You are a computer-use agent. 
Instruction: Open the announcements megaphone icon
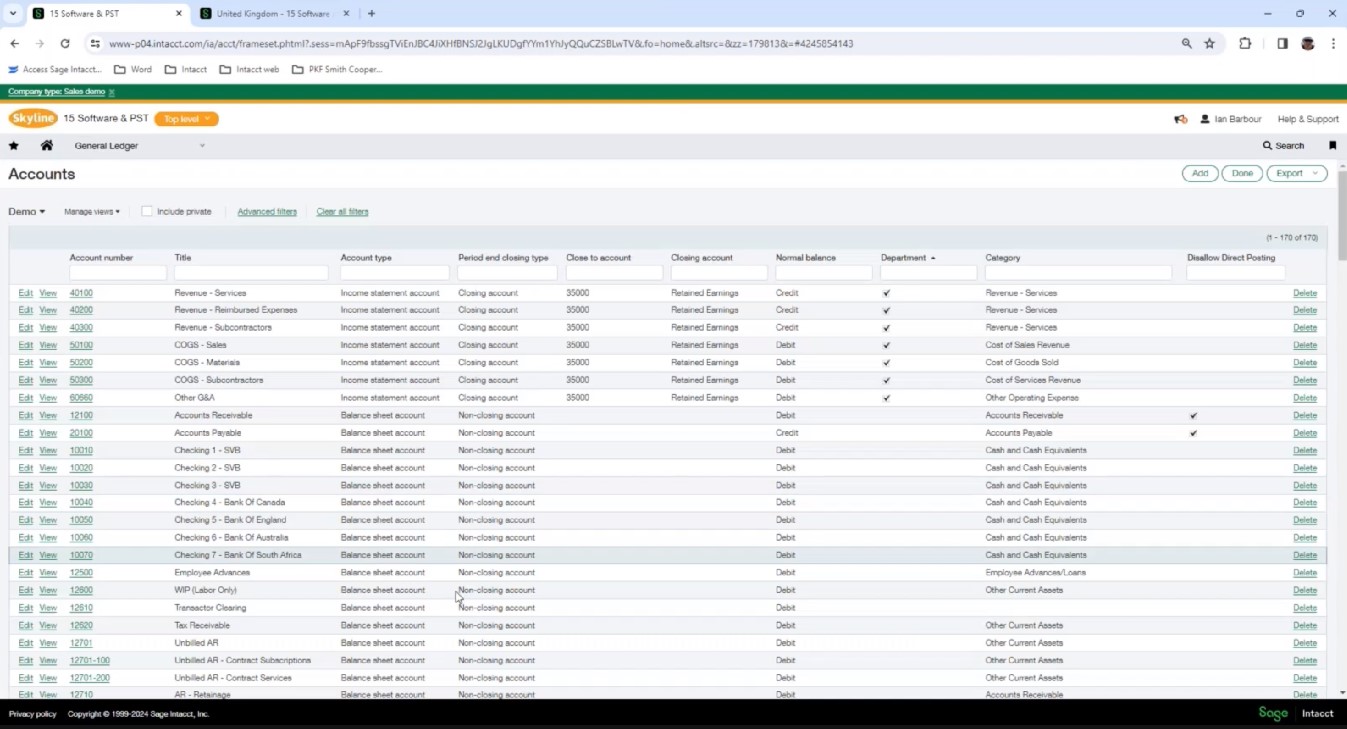(x=1179, y=118)
